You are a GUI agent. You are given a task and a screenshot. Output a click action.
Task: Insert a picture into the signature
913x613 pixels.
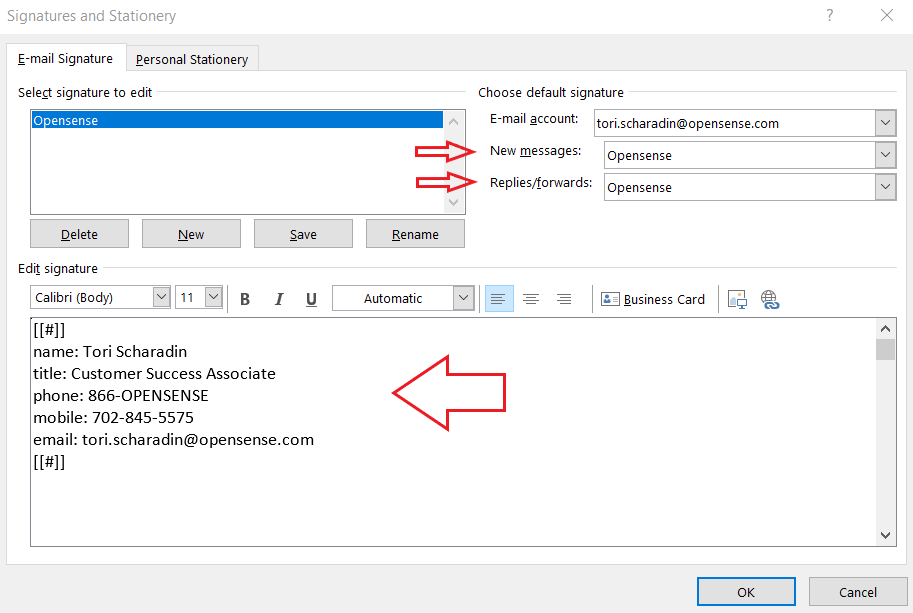[x=737, y=299]
